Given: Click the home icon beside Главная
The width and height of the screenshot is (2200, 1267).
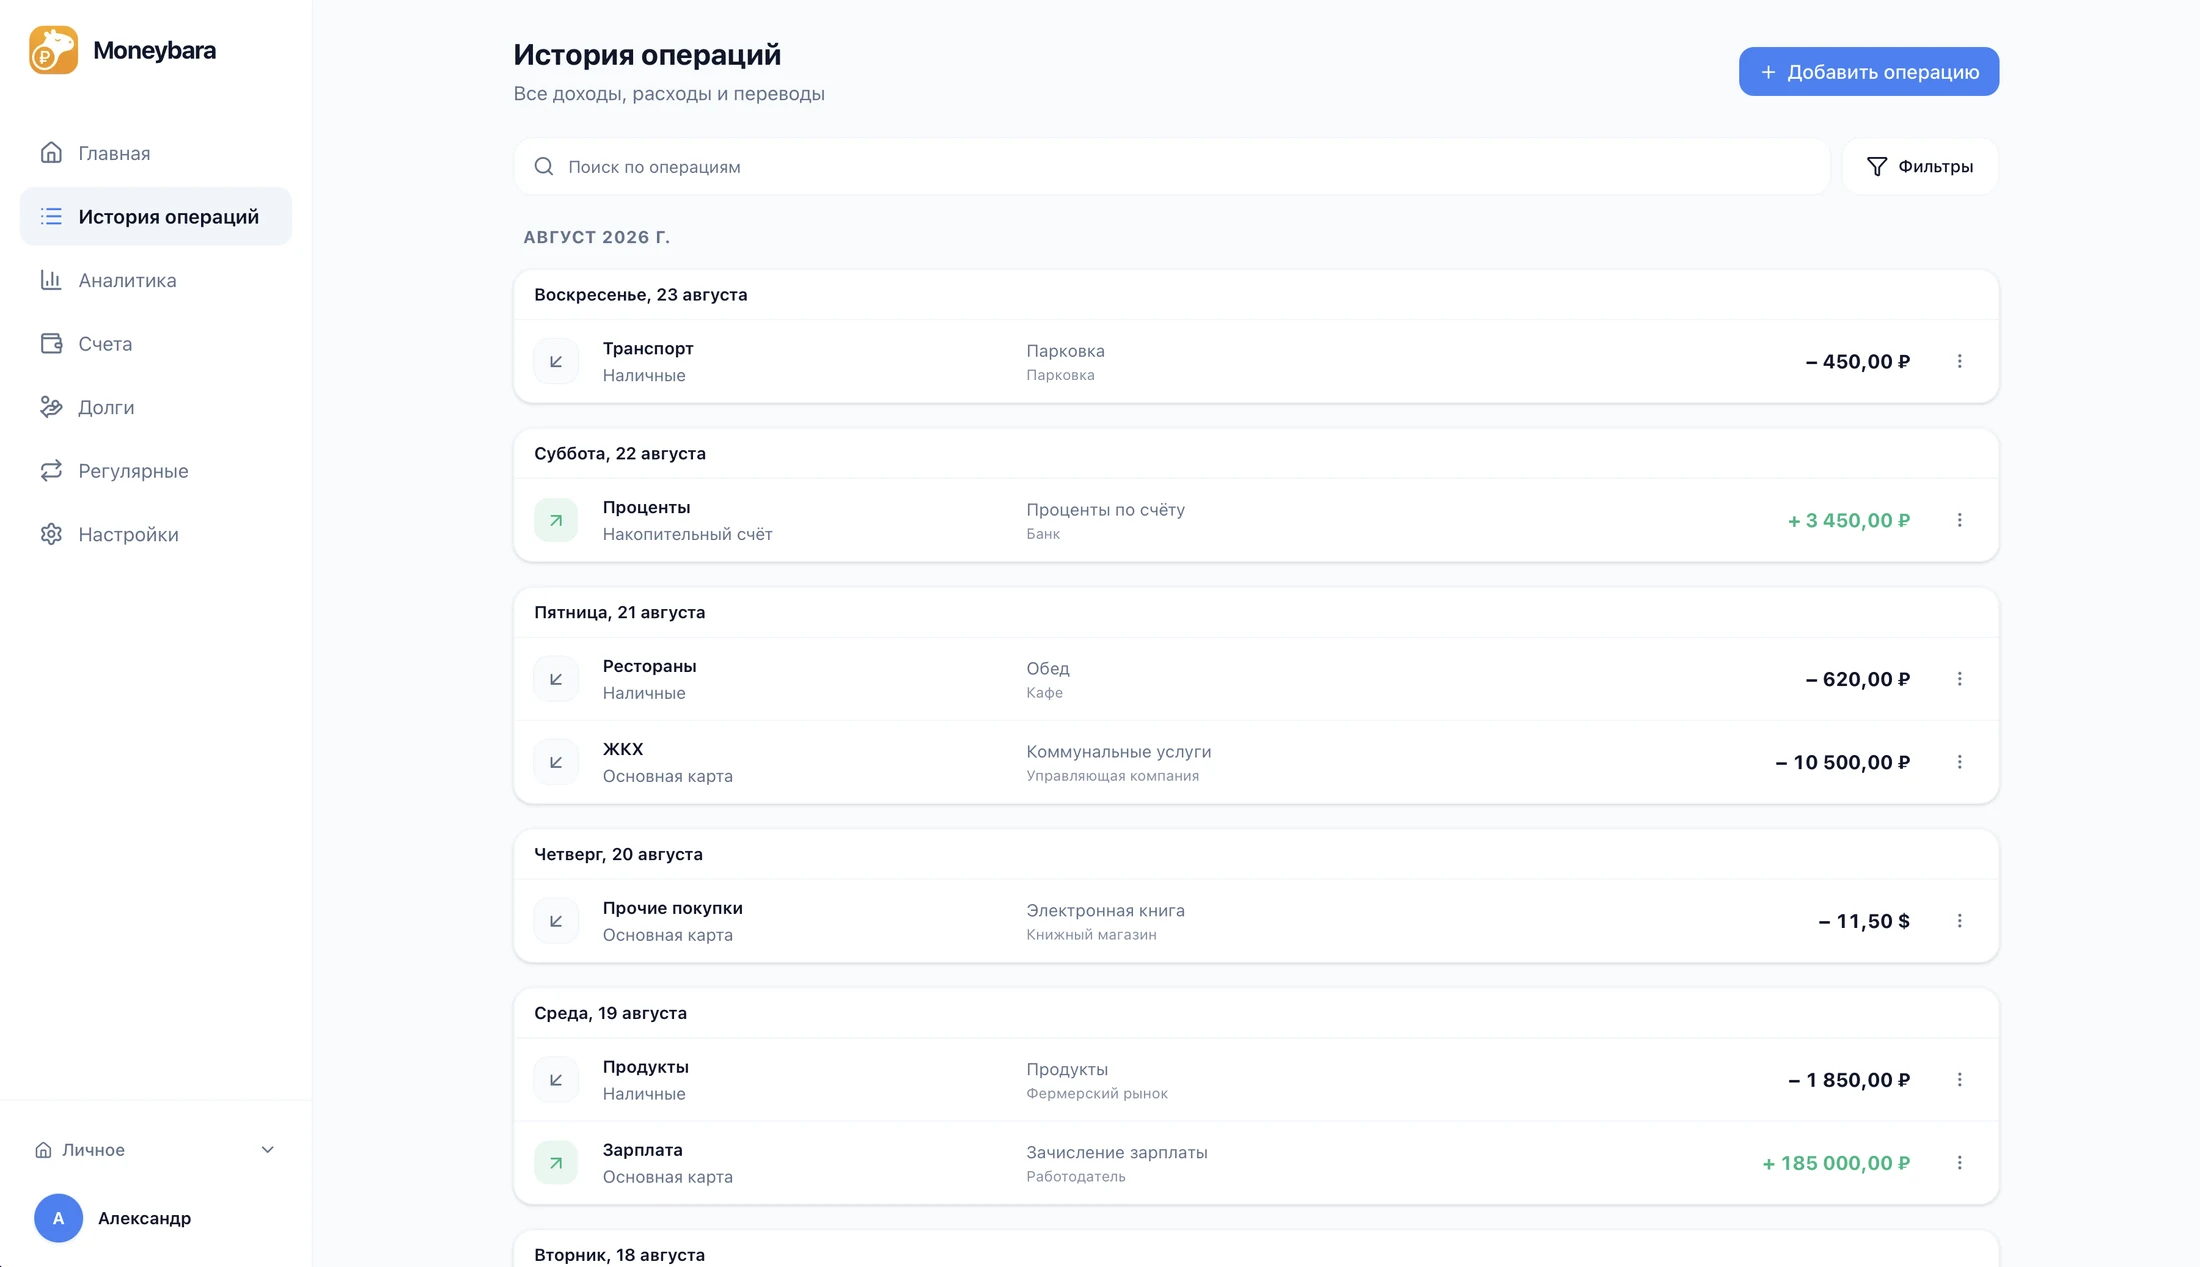Looking at the screenshot, I should pos(51,153).
